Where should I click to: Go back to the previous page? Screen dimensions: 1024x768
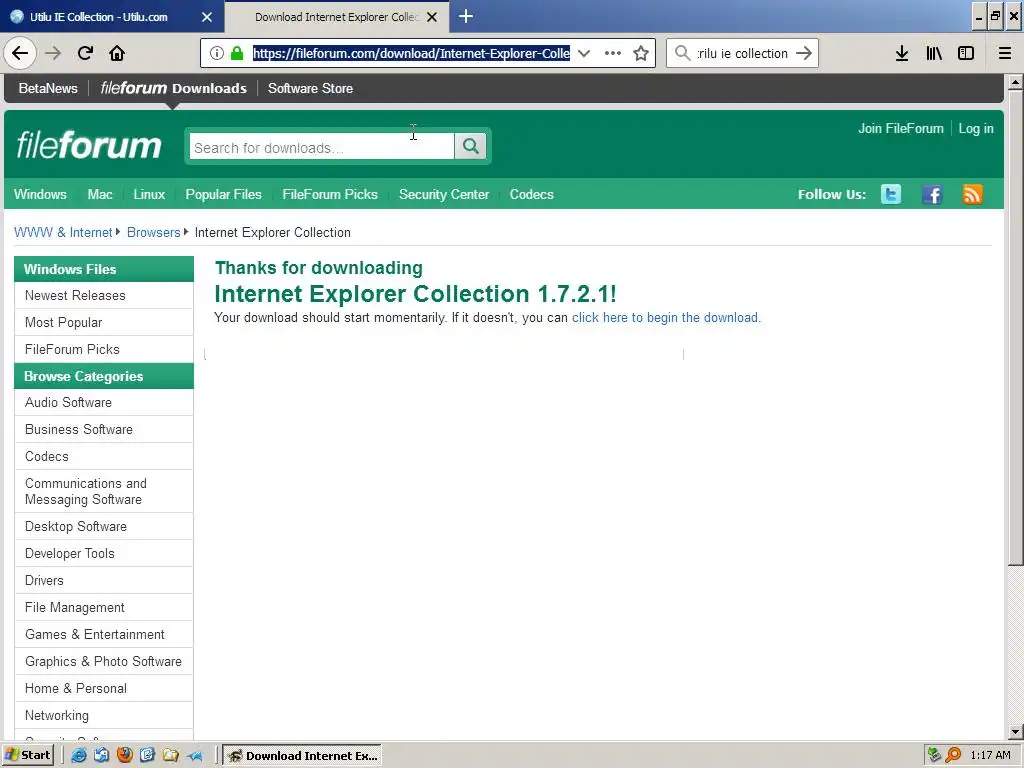click(x=20, y=53)
